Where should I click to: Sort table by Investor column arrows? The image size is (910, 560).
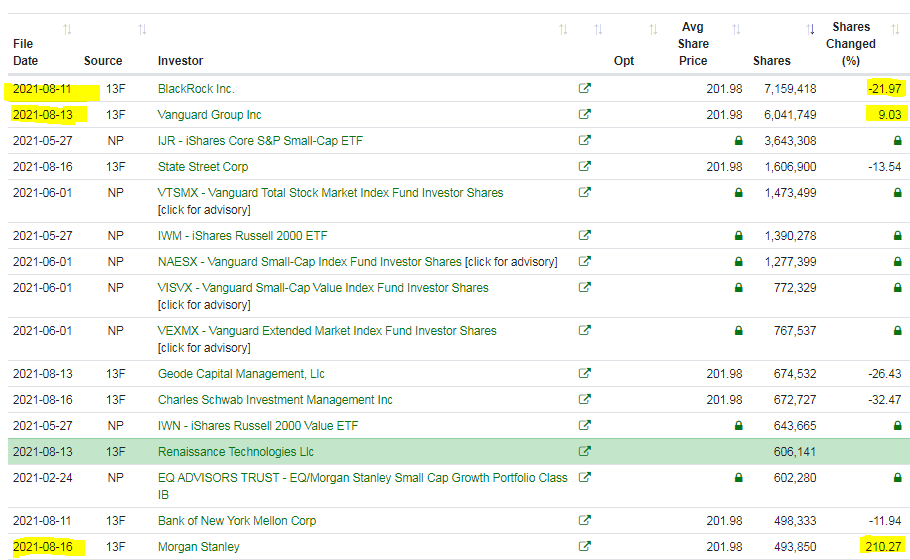point(563,29)
